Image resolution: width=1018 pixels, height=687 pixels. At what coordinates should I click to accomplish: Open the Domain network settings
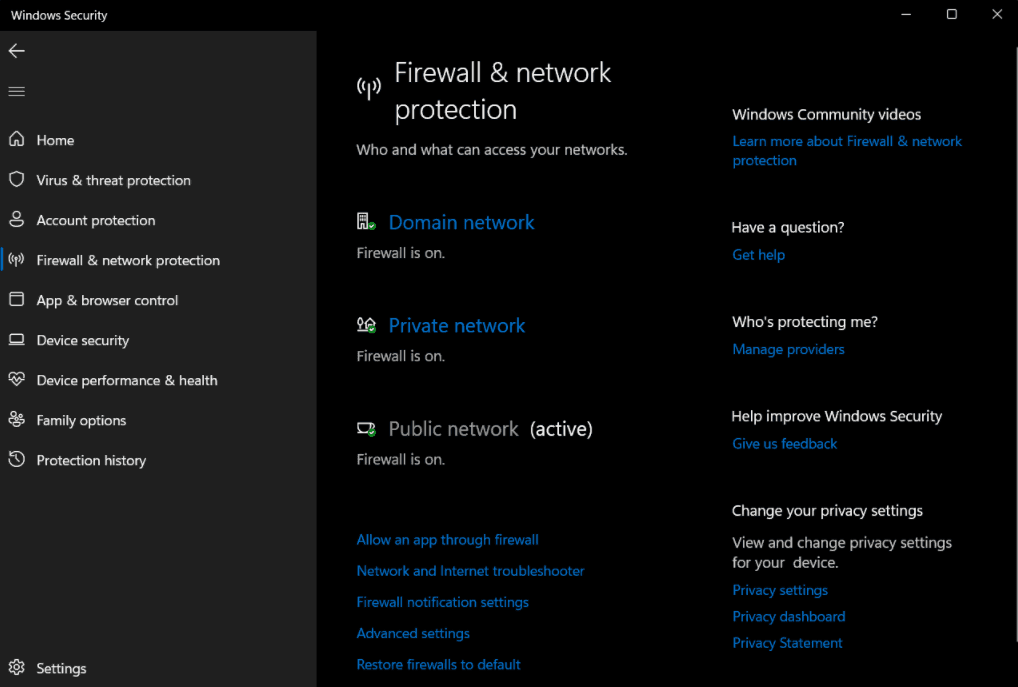[x=461, y=223]
